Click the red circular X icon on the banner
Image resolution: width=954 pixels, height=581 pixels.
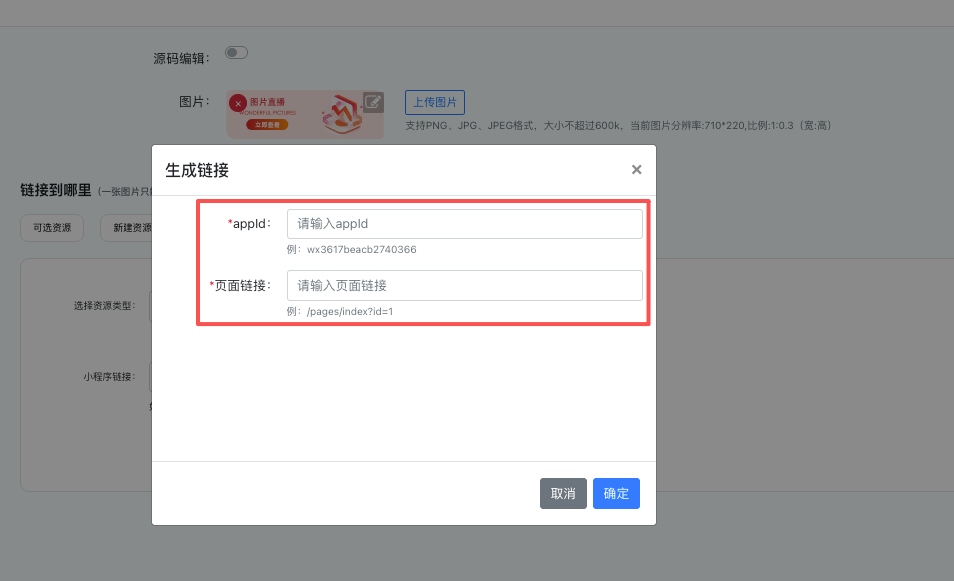[x=238, y=103]
